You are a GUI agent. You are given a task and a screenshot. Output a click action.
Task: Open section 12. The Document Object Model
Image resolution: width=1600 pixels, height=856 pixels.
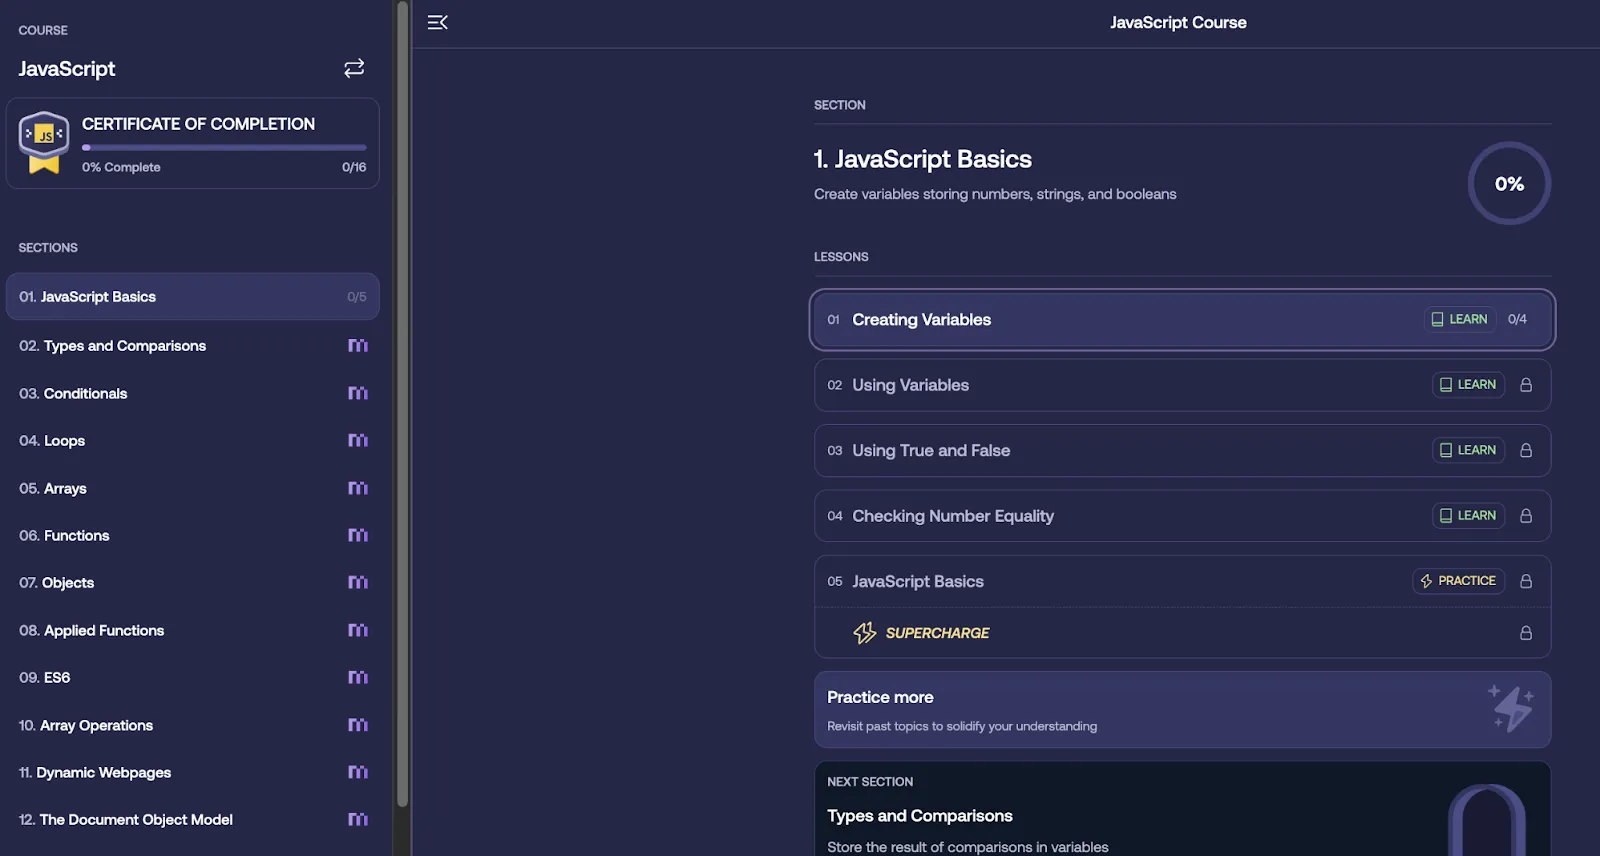coord(193,820)
